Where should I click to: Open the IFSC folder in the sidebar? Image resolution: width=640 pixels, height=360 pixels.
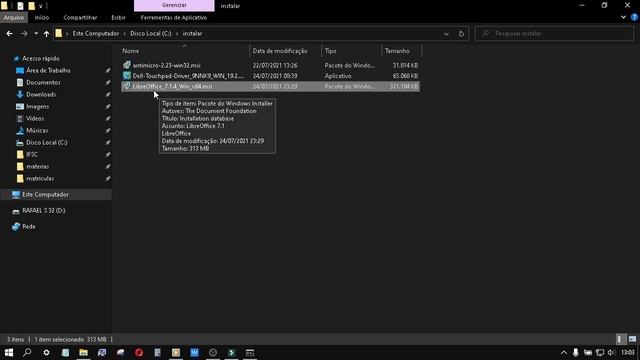32,154
